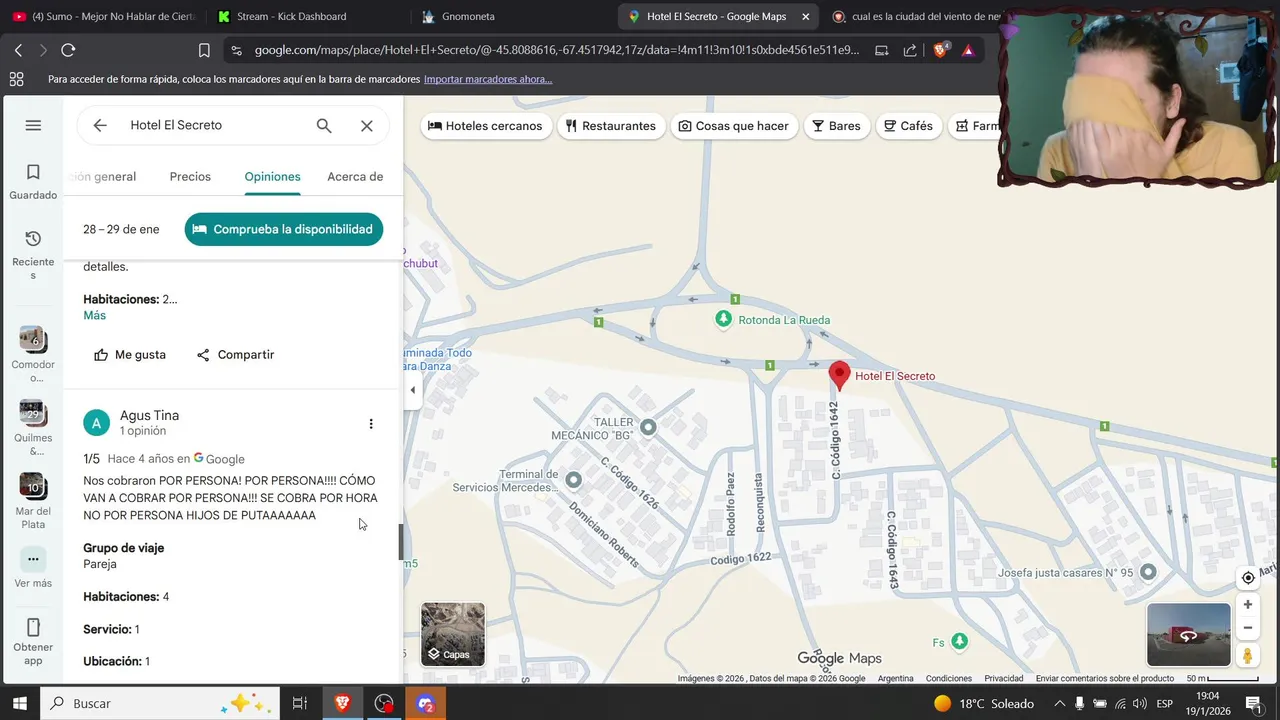Switch to the general overview tab
The height and width of the screenshot is (720, 1280).
click(x=103, y=177)
